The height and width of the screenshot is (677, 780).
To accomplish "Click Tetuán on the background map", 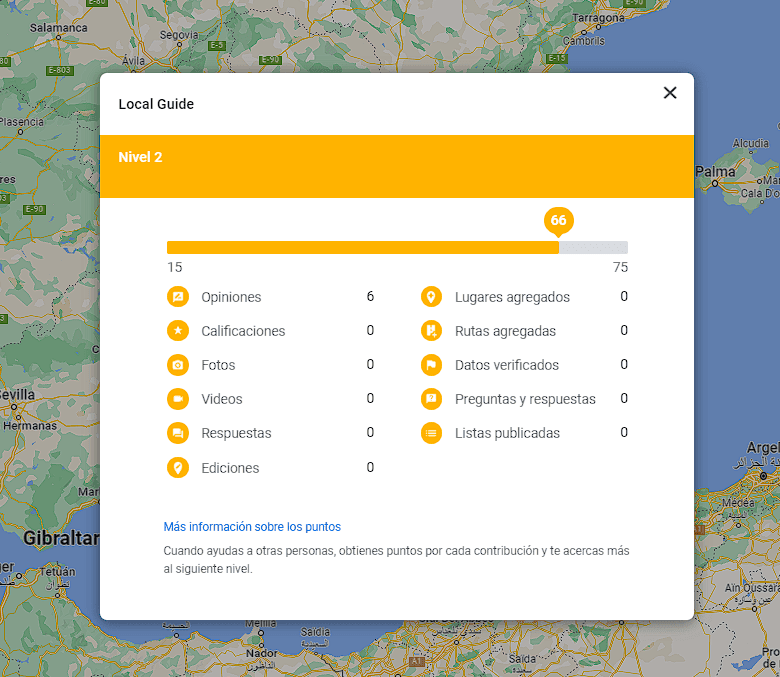I will coord(58,572).
